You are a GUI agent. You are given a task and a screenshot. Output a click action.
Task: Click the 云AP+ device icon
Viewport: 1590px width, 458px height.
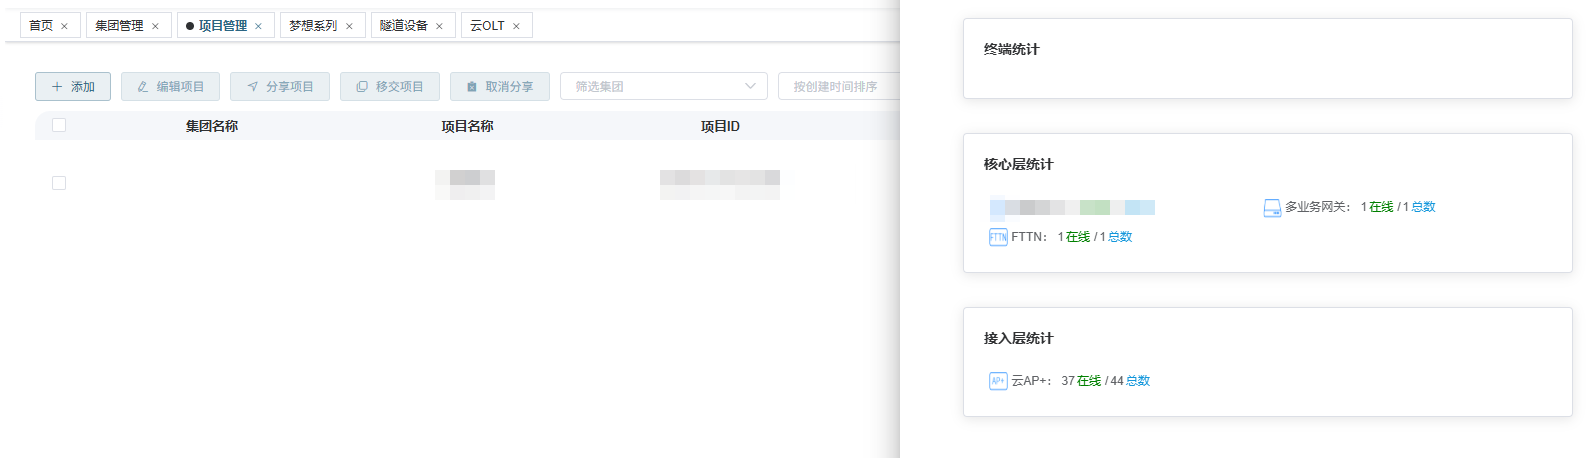click(x=997, y=381)
